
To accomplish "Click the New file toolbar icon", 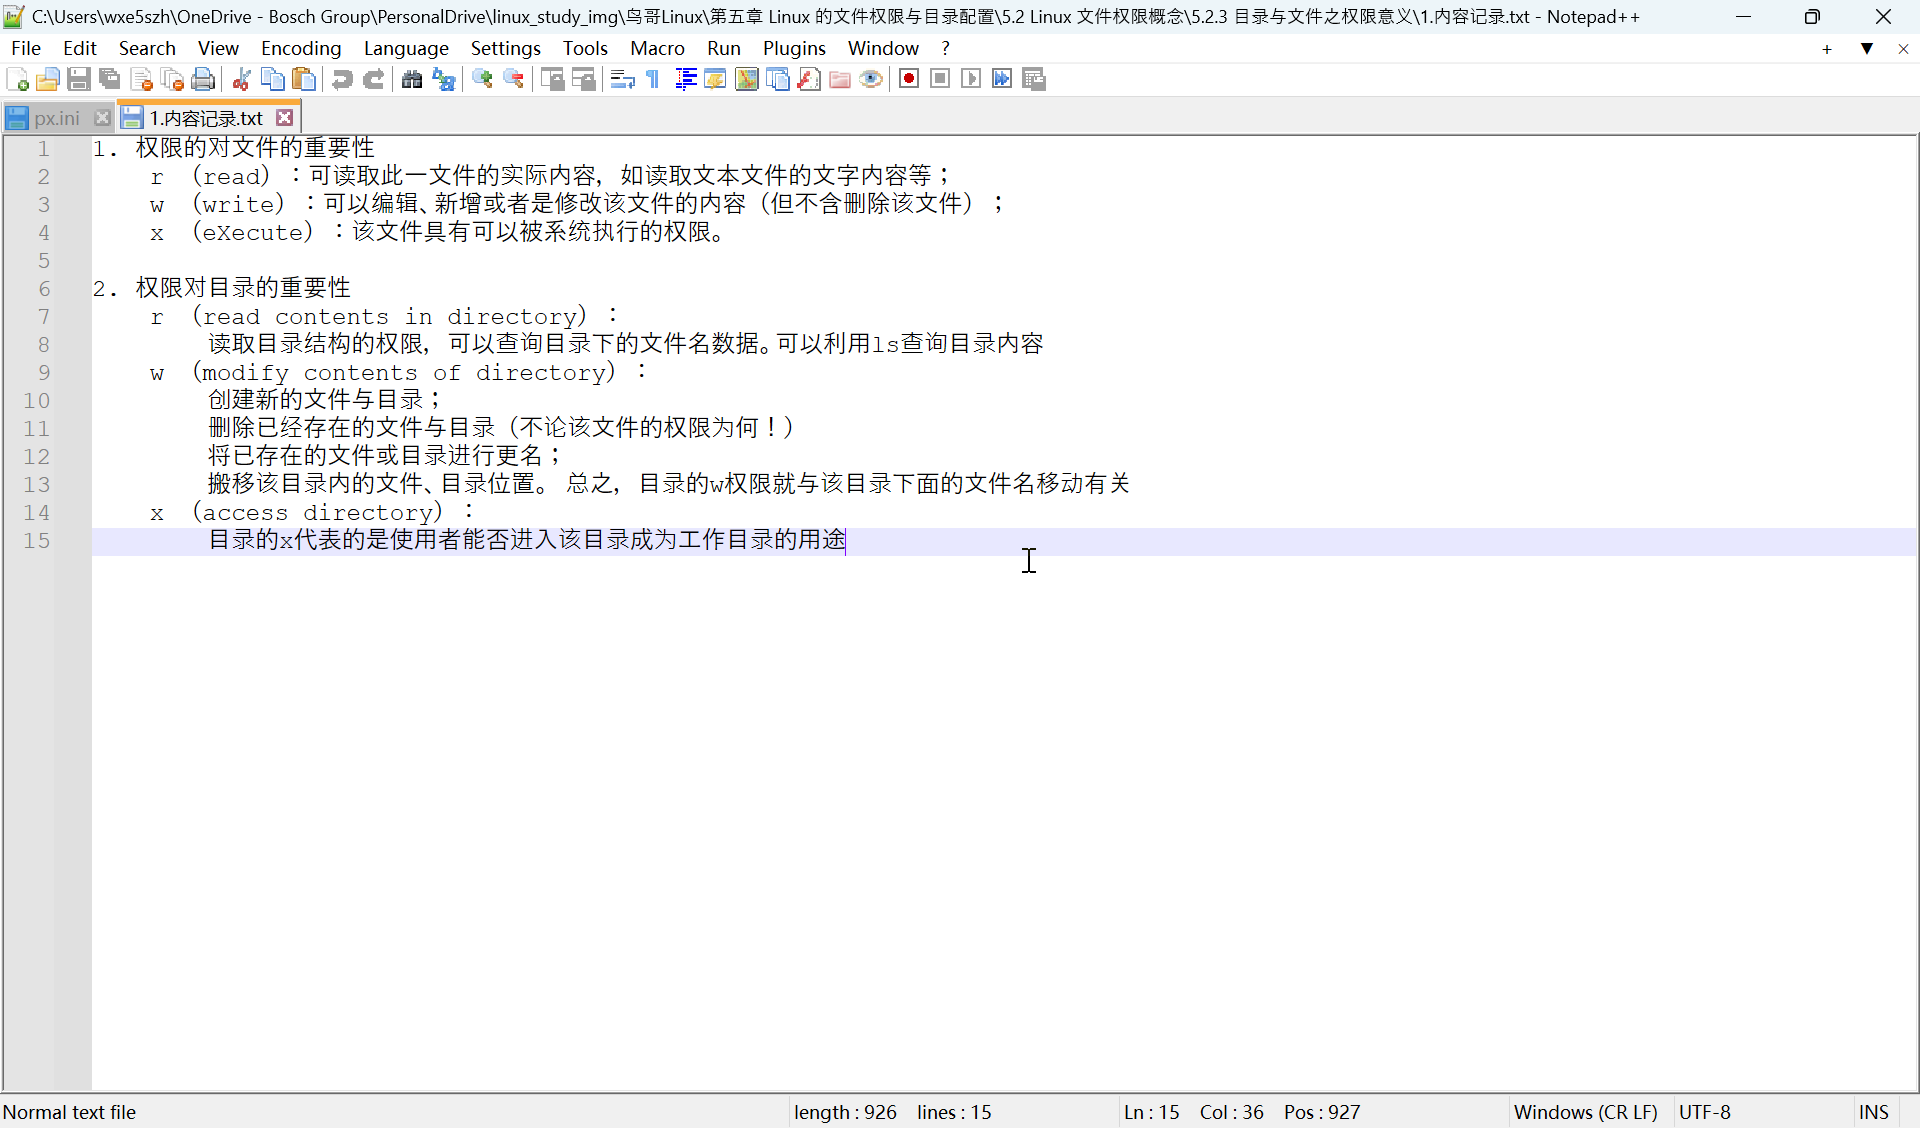I will [17, 79].
